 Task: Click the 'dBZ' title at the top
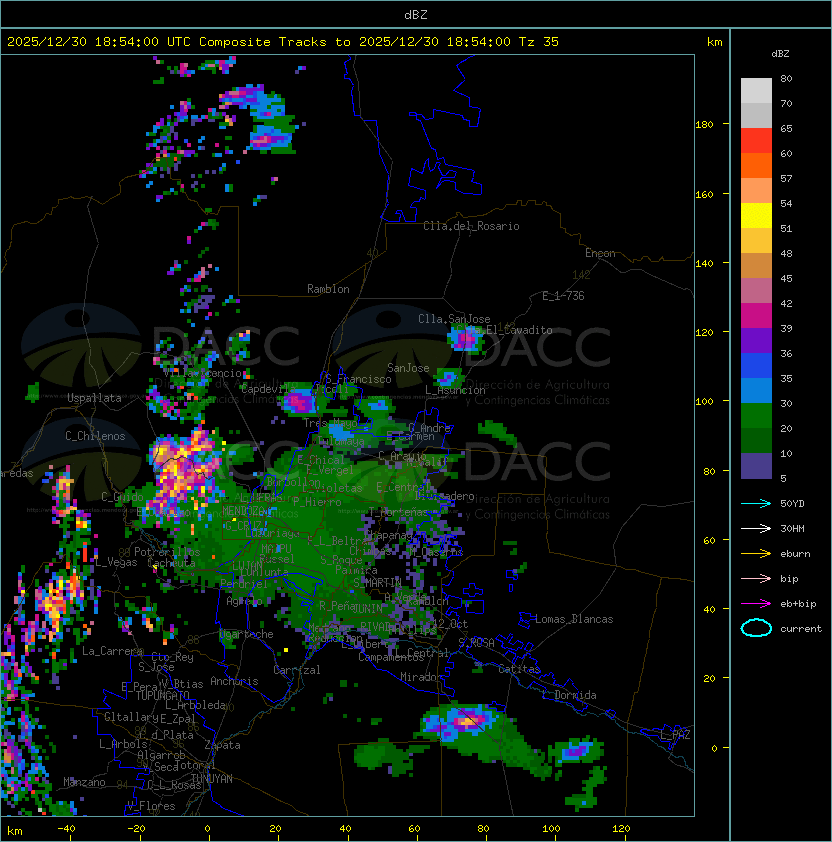416,14
